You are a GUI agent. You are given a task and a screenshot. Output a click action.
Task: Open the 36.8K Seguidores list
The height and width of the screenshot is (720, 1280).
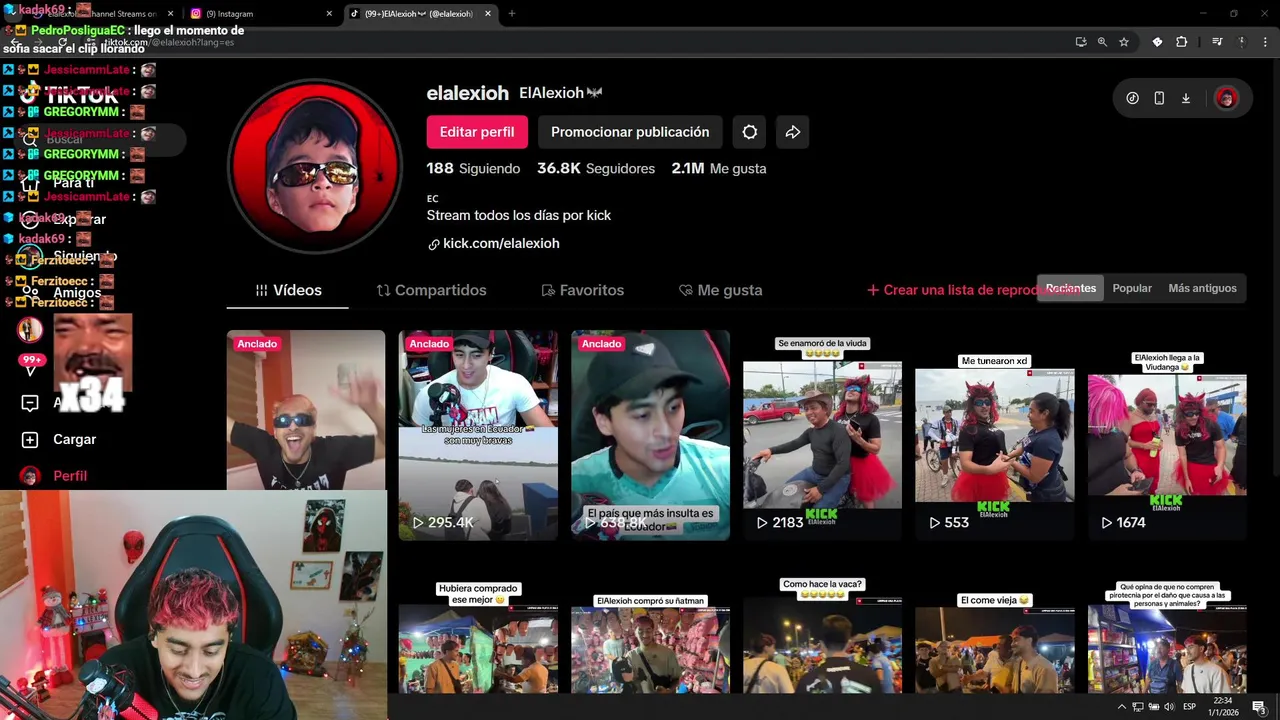pos(596,169)
